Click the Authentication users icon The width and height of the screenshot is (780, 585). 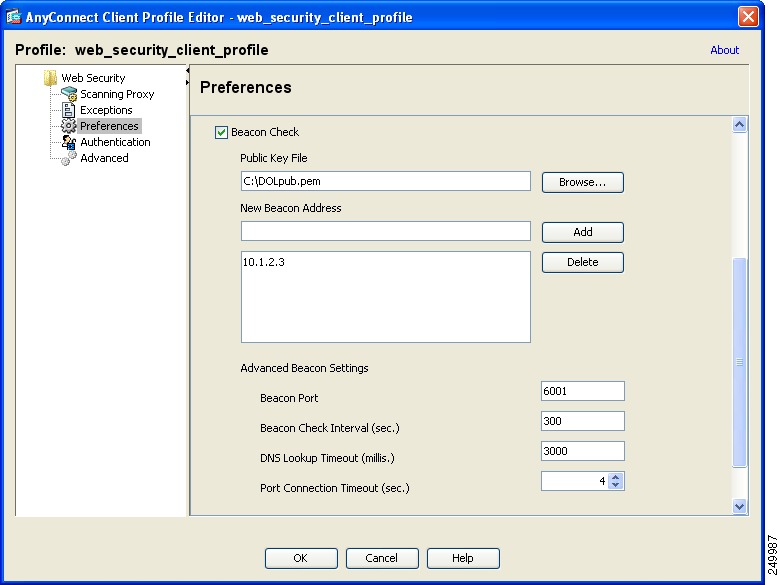click(x=69, y=142)
